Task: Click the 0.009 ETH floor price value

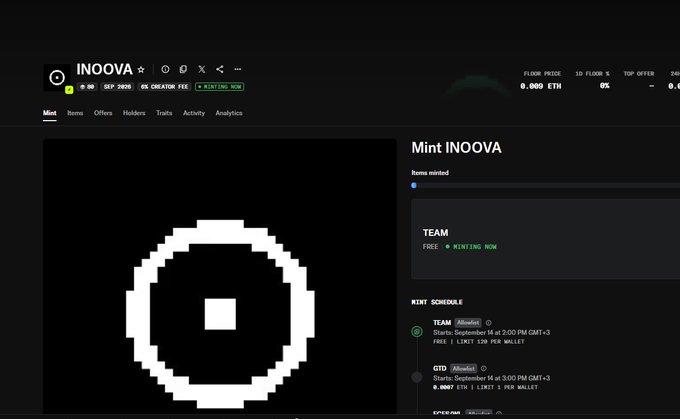Action: pyautogui.click(x=541, y=86)
